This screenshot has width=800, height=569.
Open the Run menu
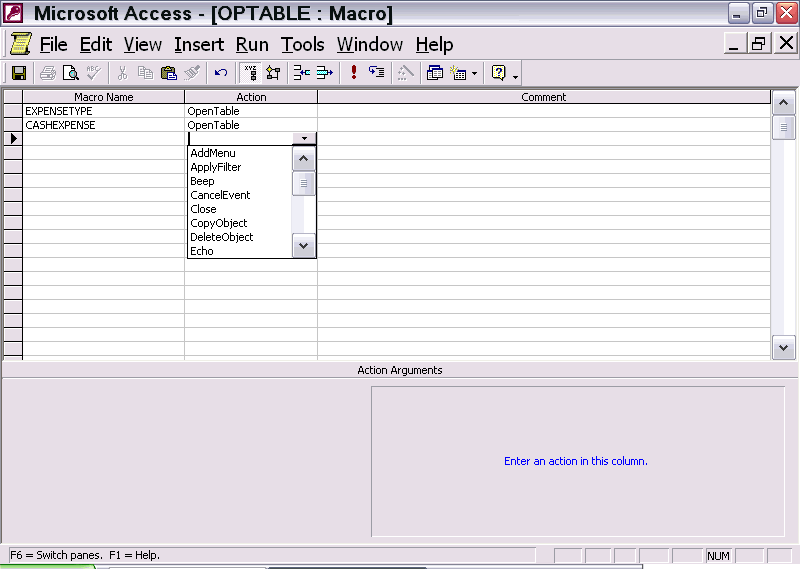point(252,45)
